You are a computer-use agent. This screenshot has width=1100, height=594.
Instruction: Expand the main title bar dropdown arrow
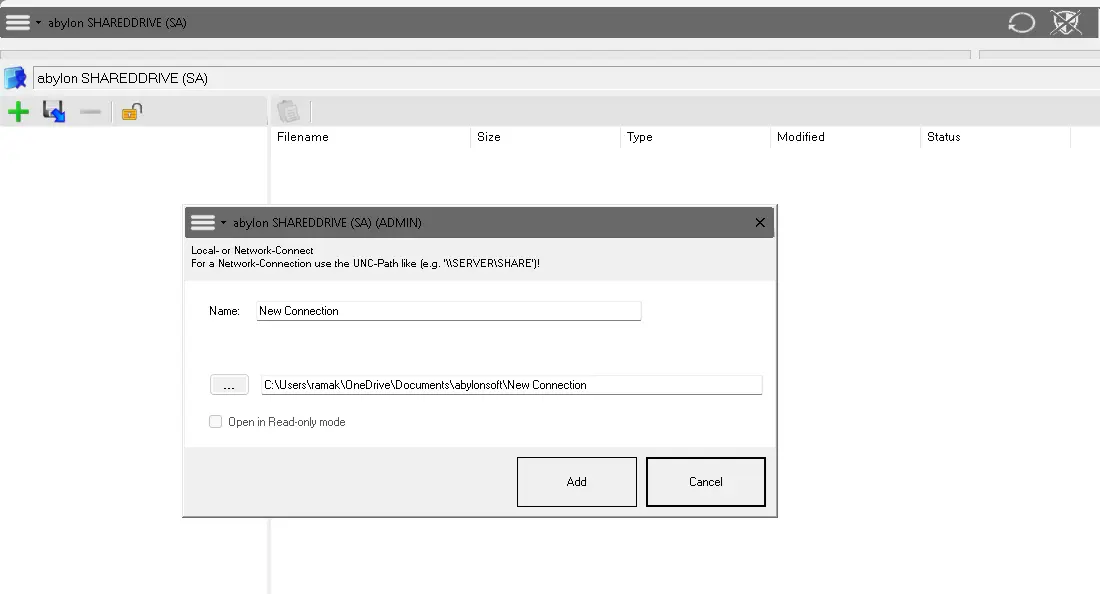38,23
